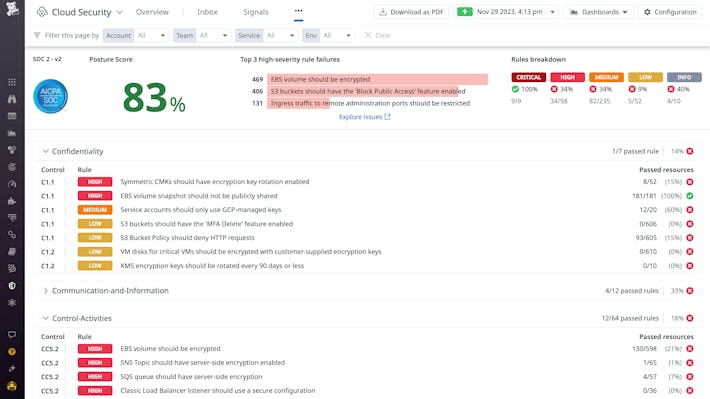
Task: Open Classic Load Balancer listener rule
Action: tap(217, 390)
